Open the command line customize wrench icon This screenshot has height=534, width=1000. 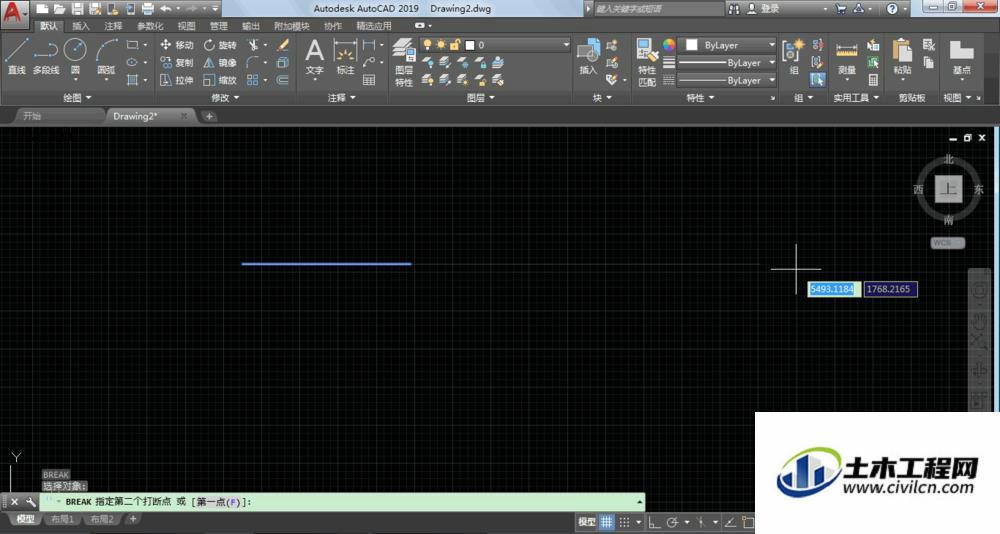click(x=31, y=502)
